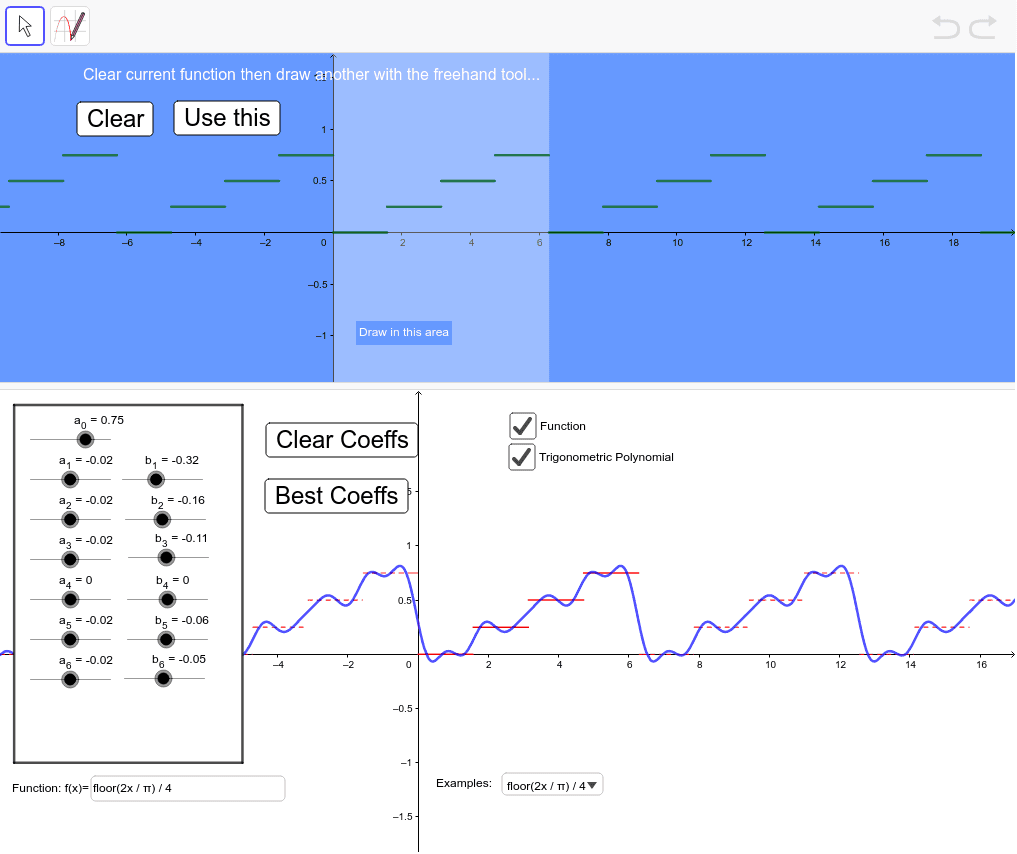Image resolution: width=1017 pixels, height=854 pixels.
Task: Click the 'b1 = -0.32' label
Action: click(x=172, y=461)
